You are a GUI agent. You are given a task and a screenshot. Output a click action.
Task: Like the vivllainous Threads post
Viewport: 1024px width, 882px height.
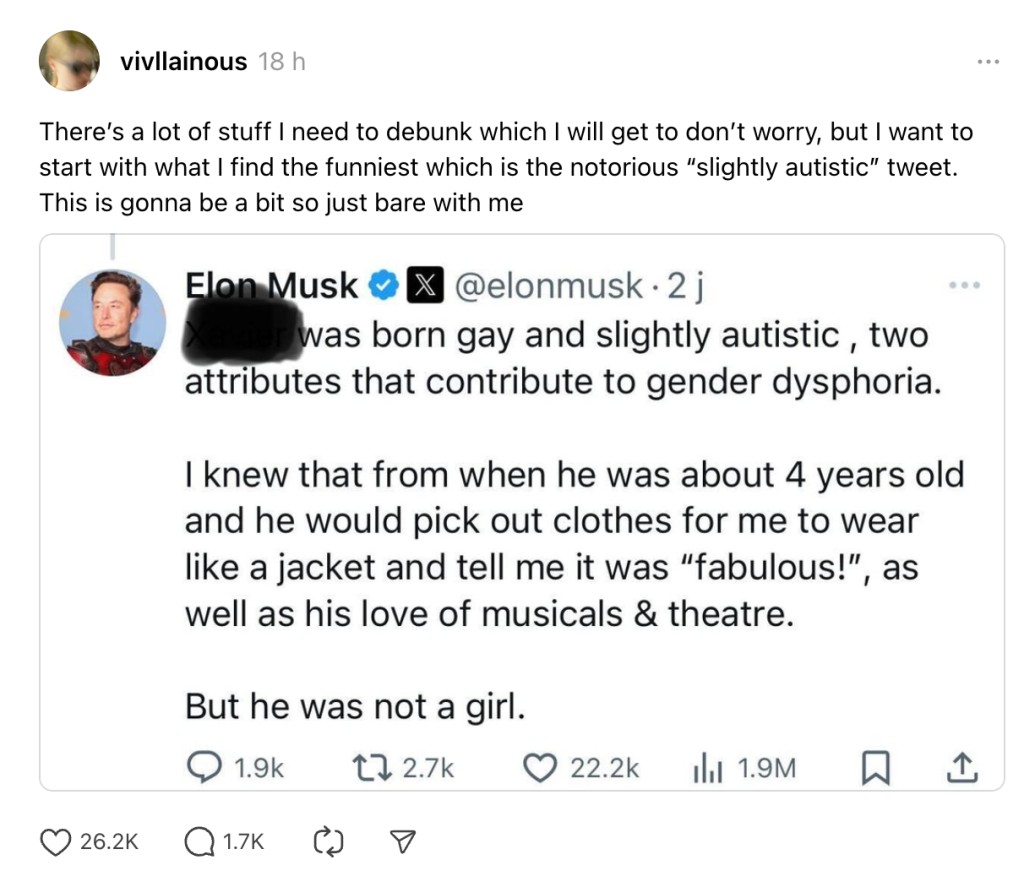coord(56,843)
